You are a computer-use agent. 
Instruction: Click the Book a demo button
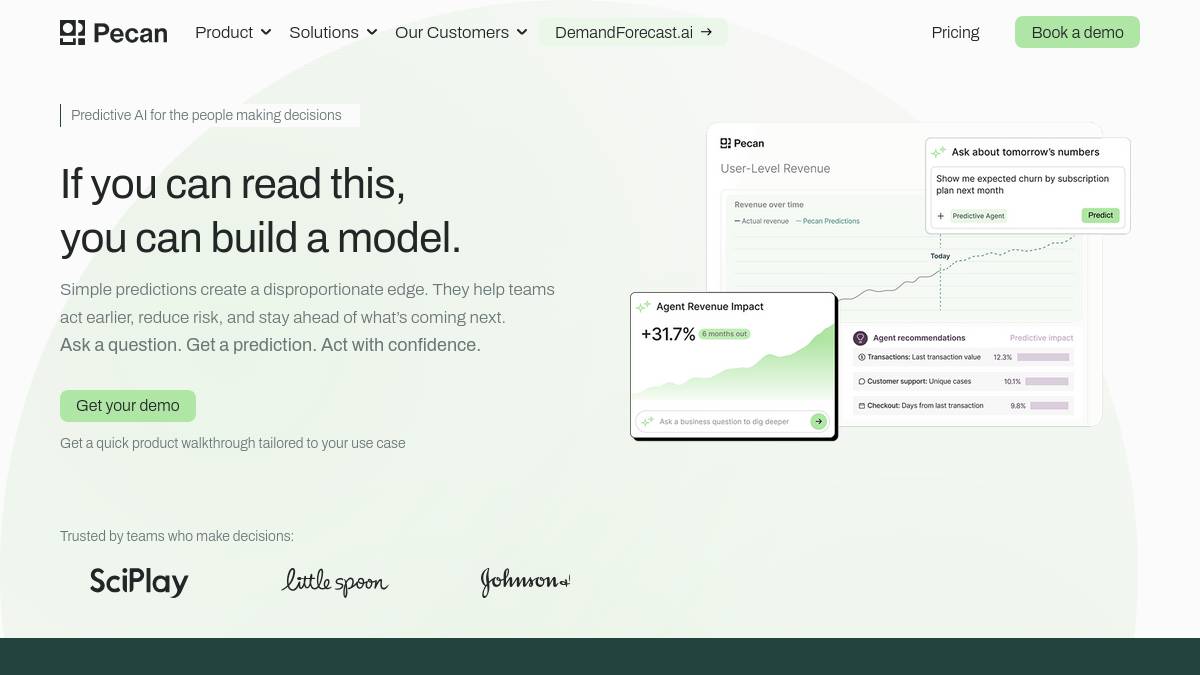1077,32
